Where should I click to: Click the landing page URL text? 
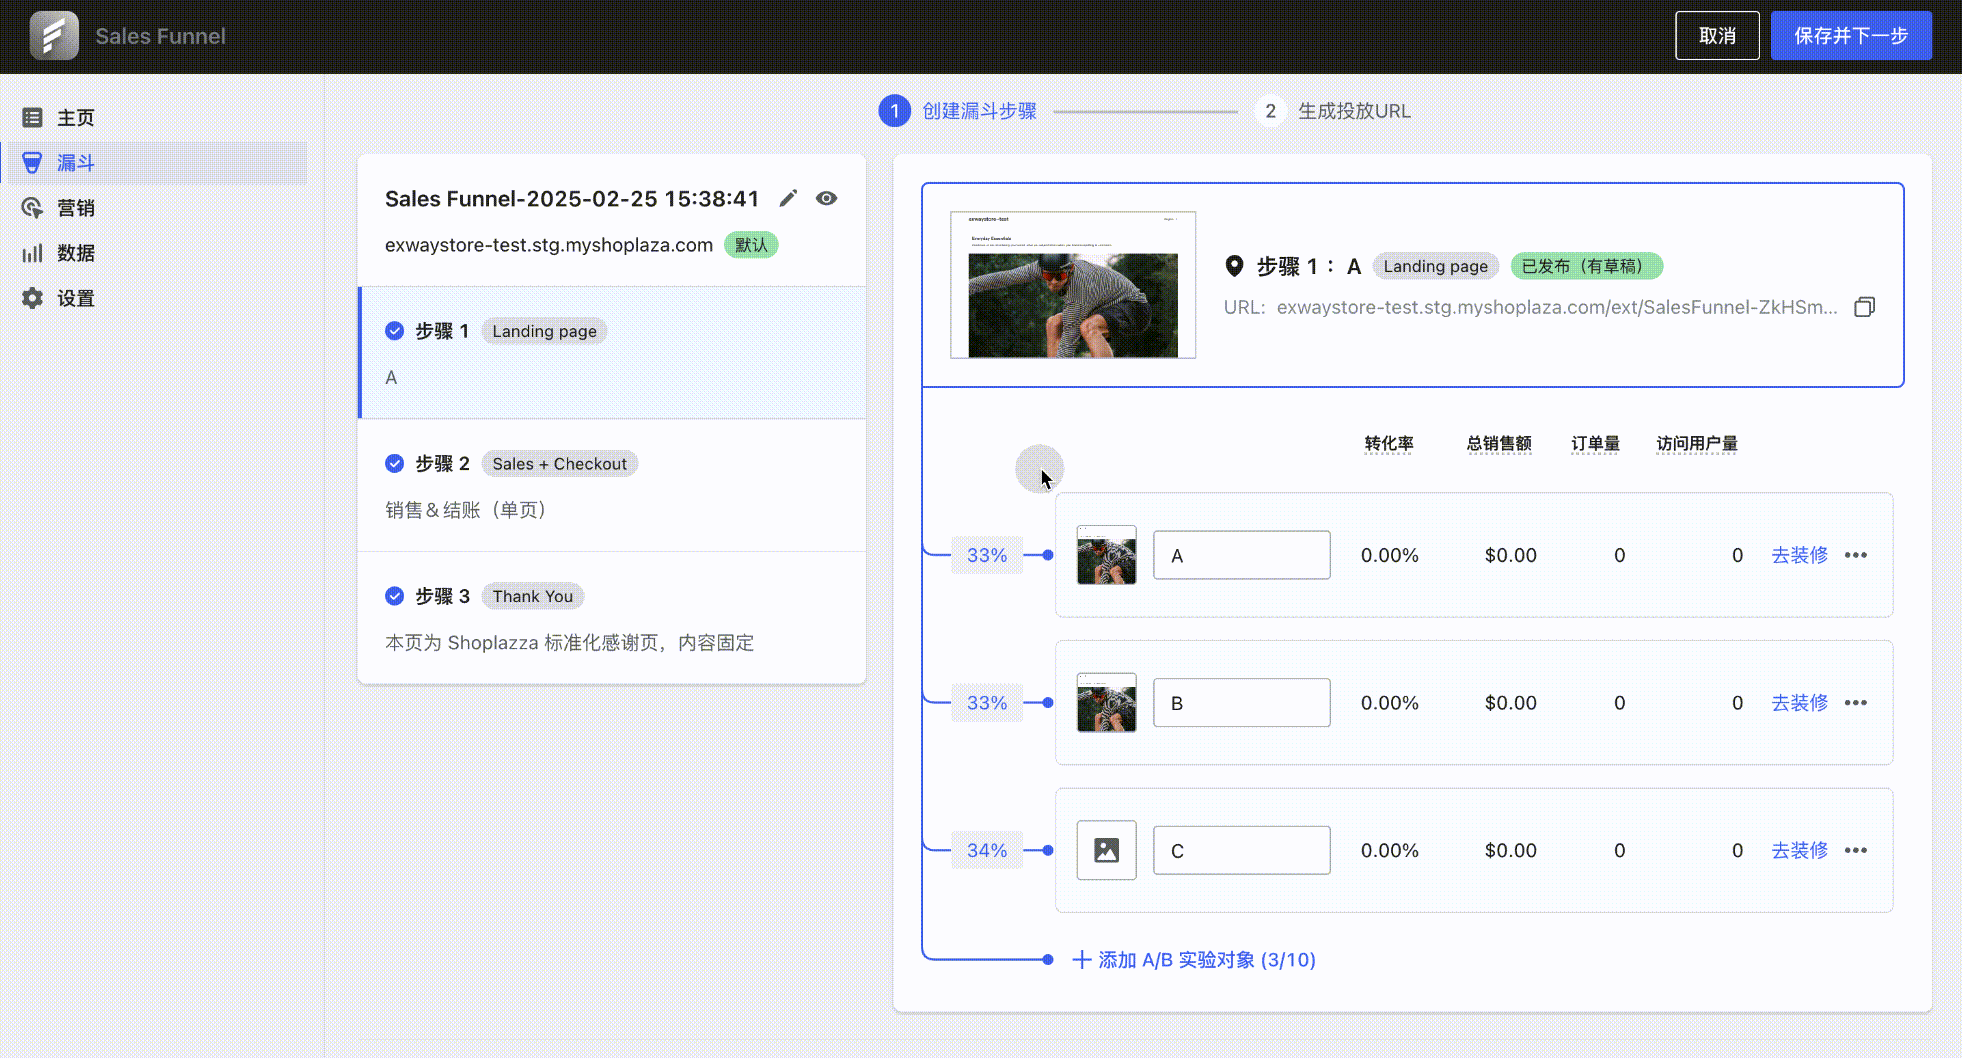[x=1557, y=307]
